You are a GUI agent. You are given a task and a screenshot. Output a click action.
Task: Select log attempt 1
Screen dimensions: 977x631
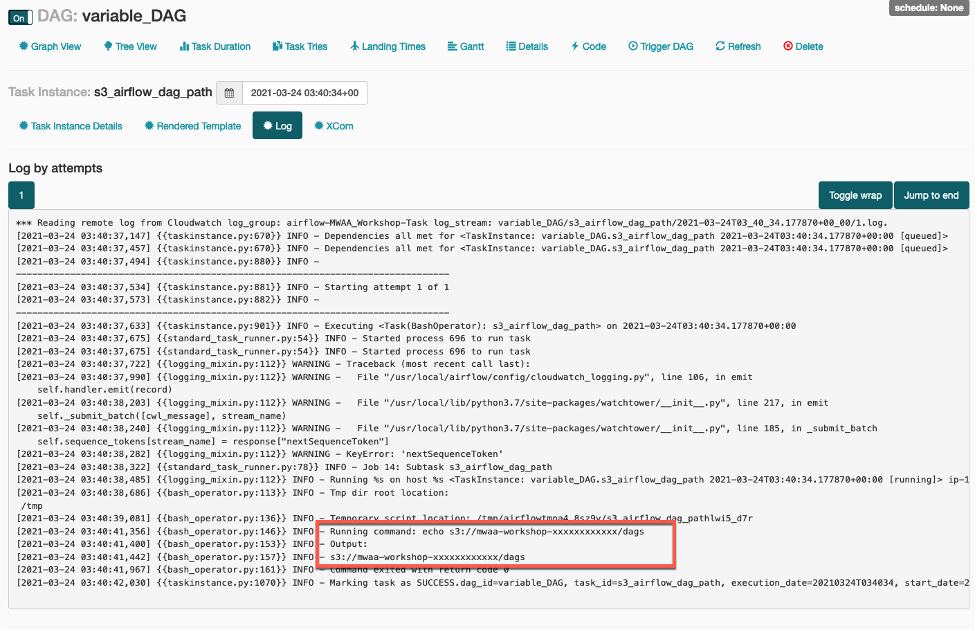click(21, 194)
